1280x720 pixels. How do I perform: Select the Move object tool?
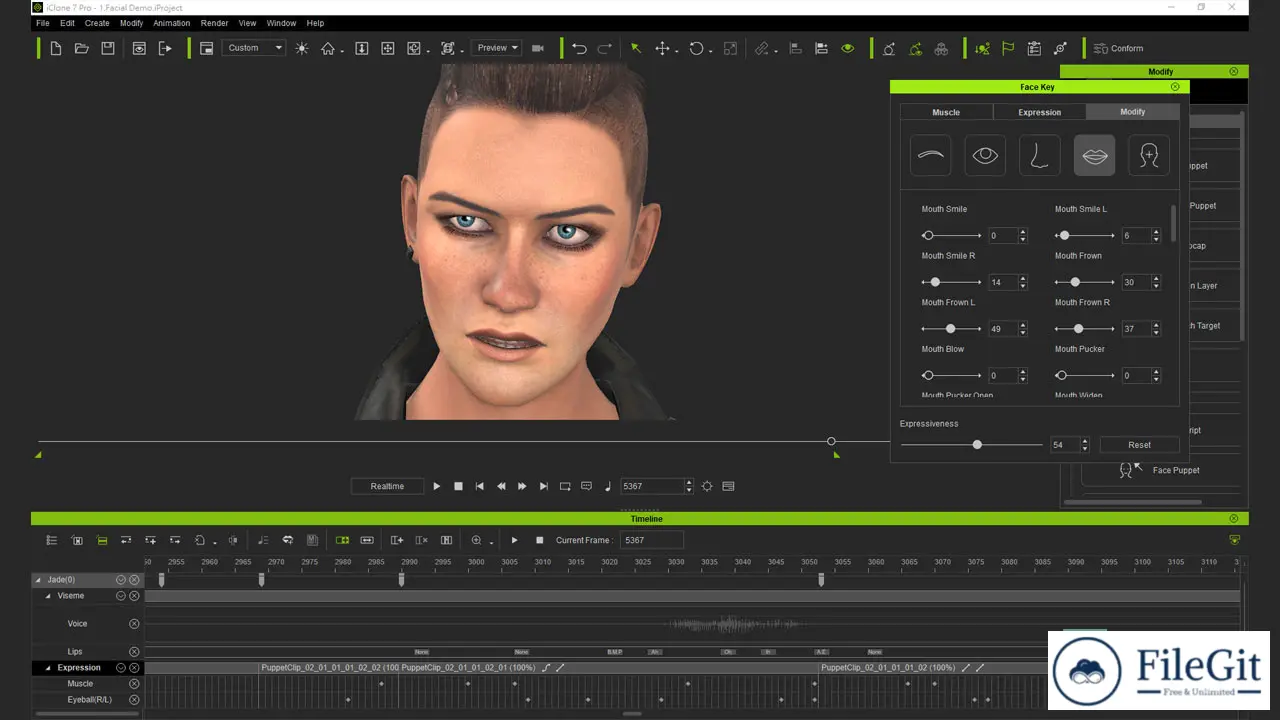click(x=662, y=48)
